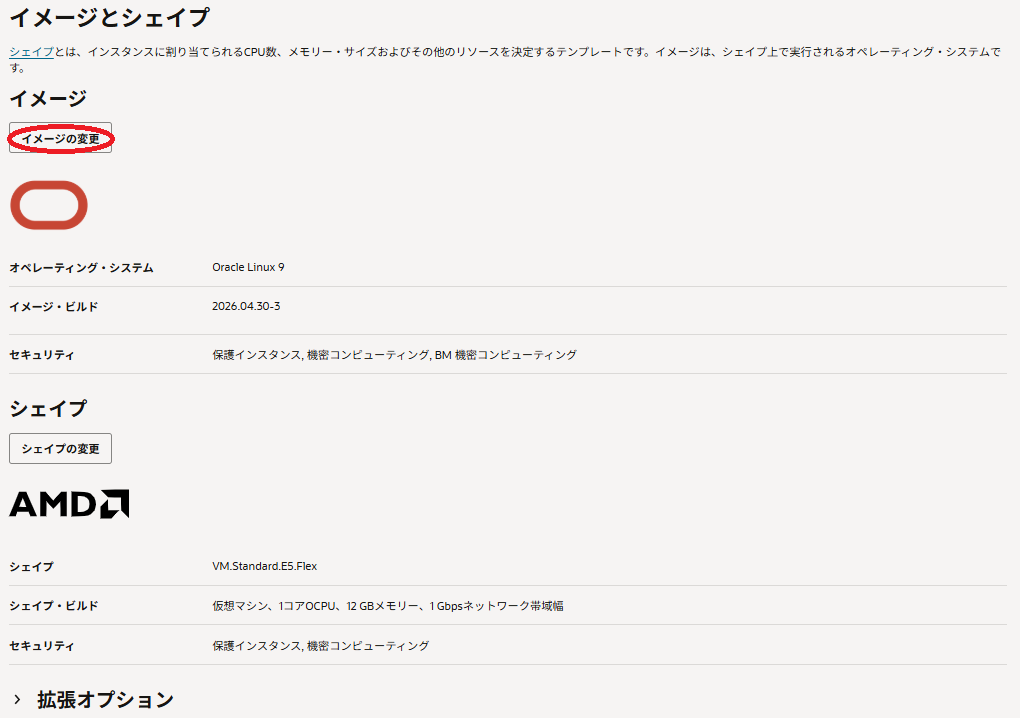Click the イメージ・ビルド label

click(x=54, y=307)
